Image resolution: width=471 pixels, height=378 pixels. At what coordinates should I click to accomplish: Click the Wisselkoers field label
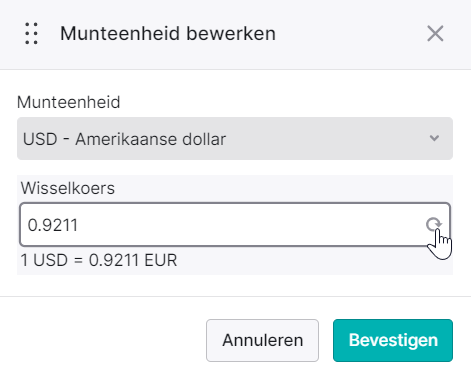tap(68, 188)
